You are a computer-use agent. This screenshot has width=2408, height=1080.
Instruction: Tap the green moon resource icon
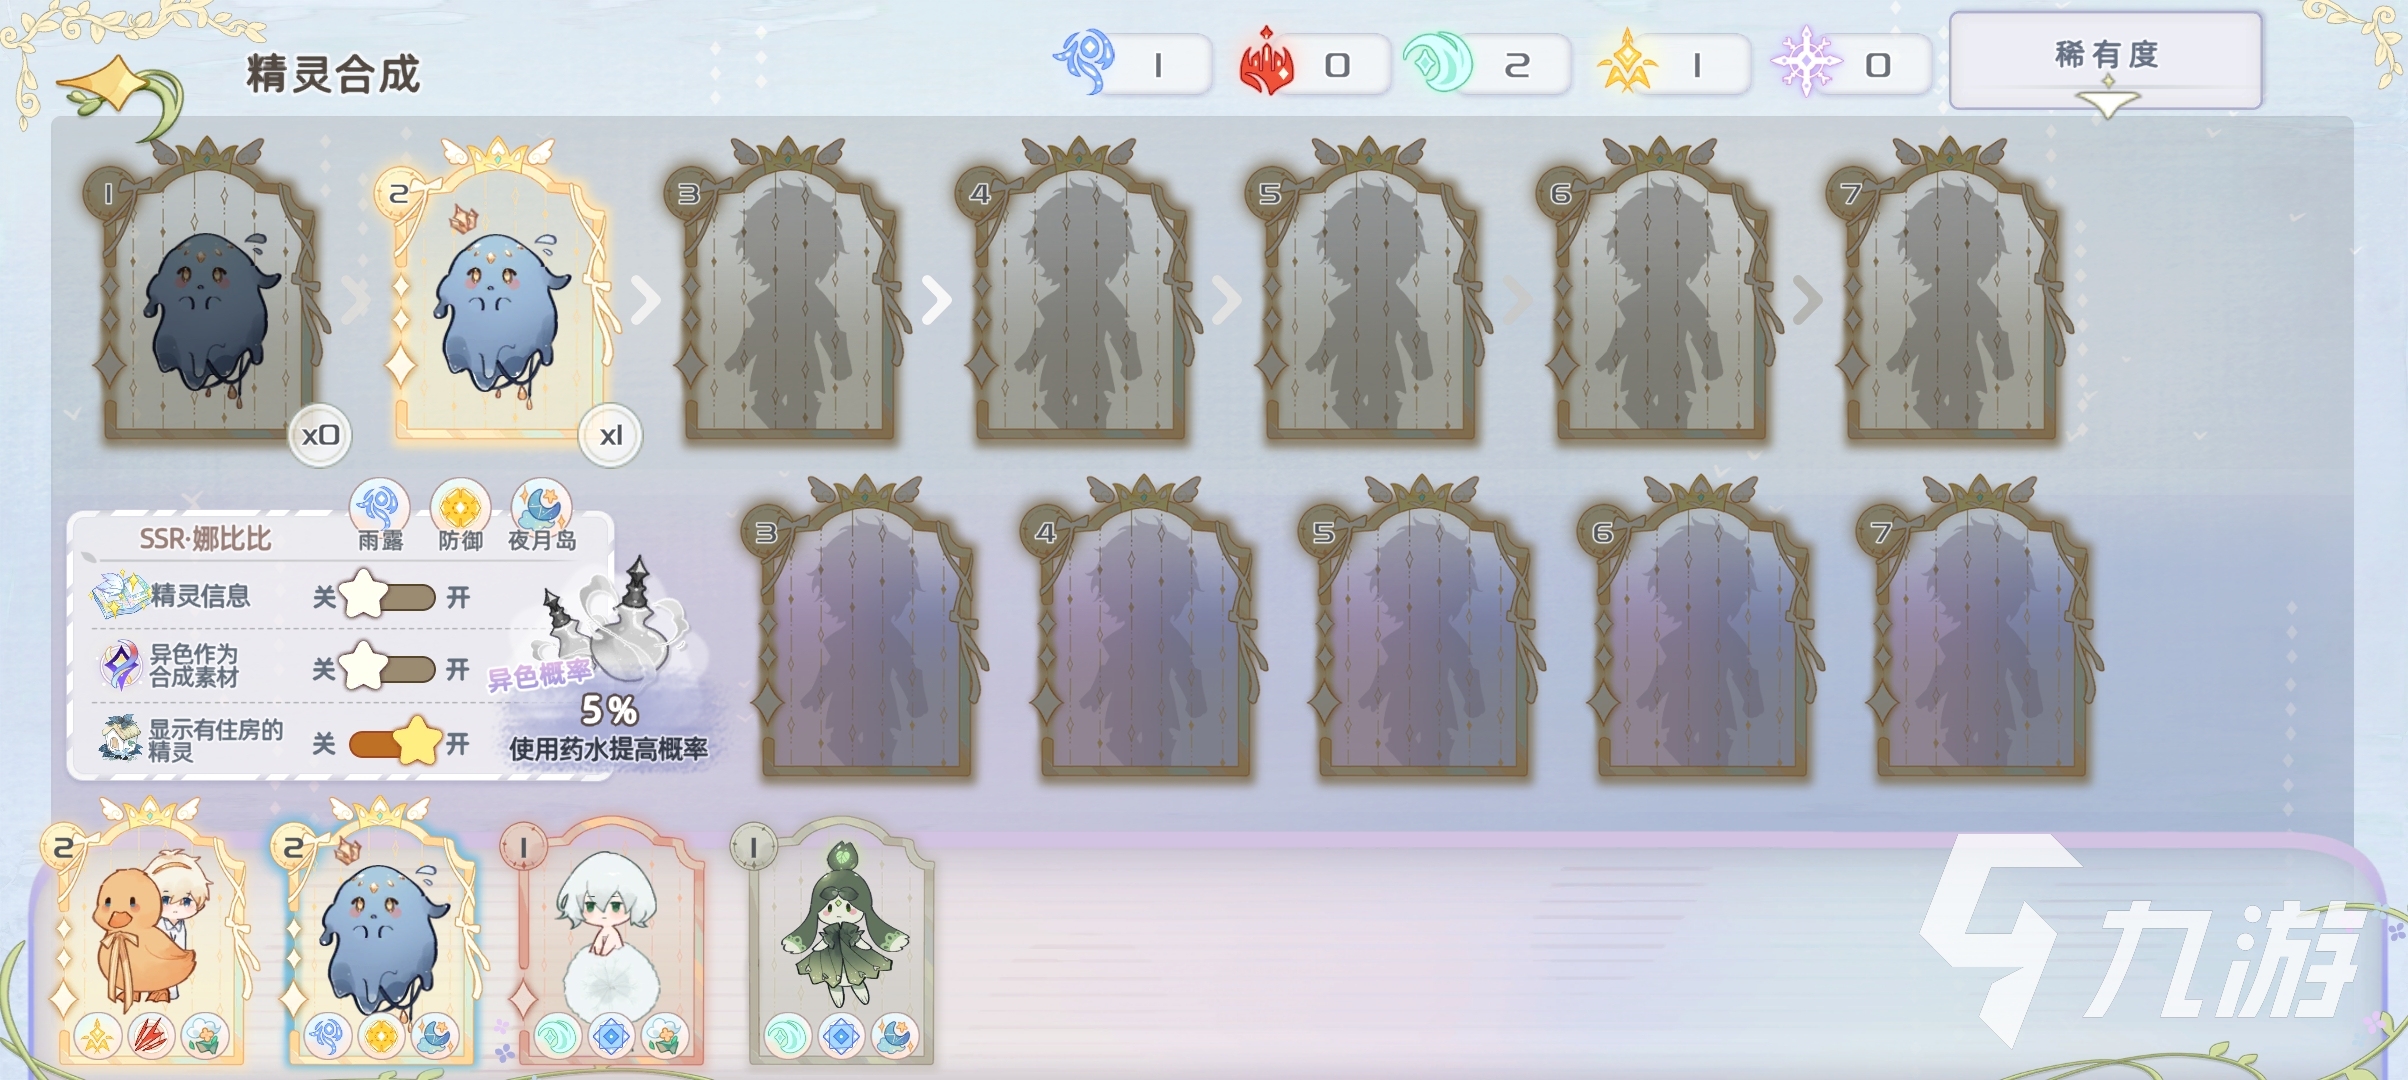point(1438,62)
